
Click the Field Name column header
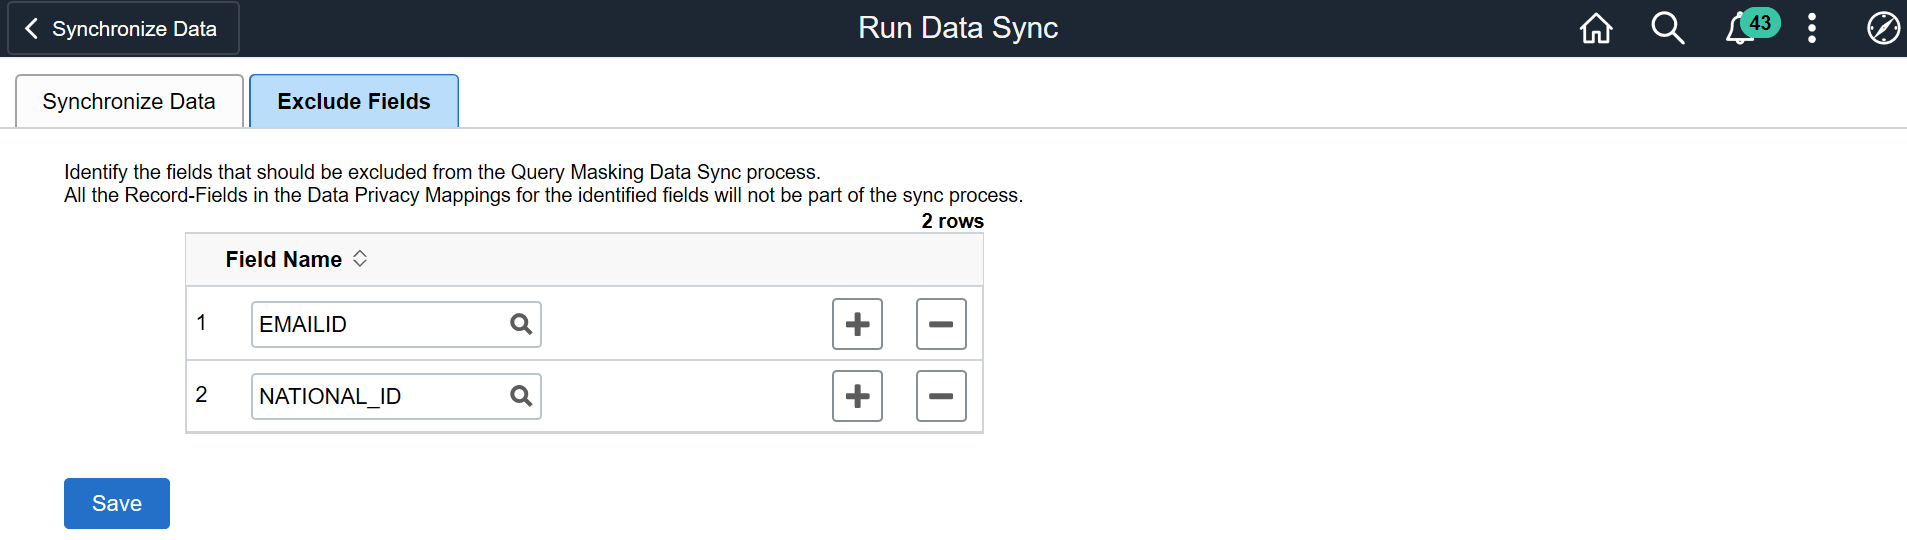(x=284, y=260)
